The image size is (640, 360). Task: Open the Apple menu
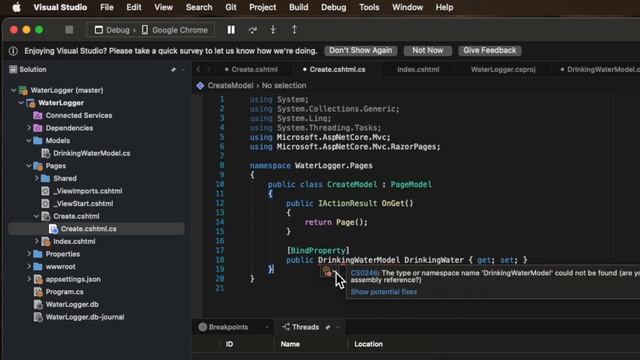(16, 7)
